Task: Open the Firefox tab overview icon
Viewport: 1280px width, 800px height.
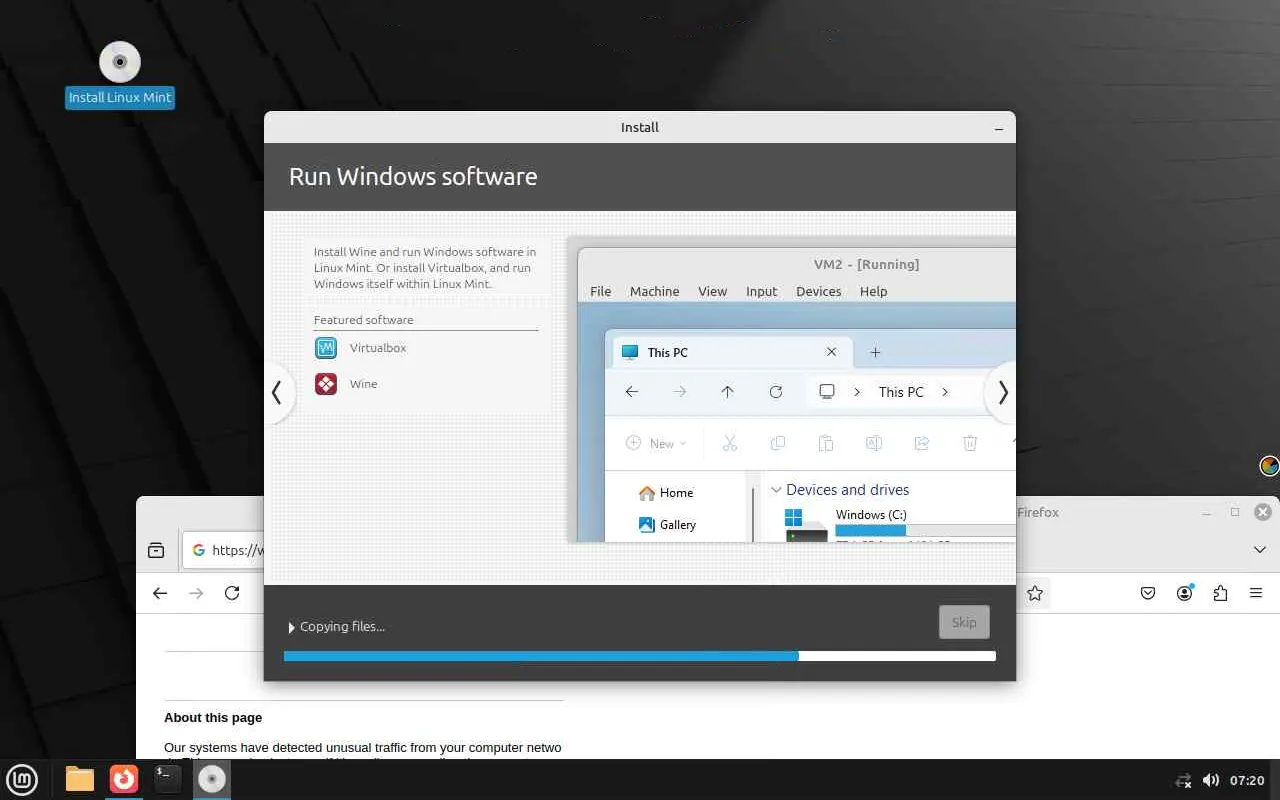Action: click(x=156, y=550)
